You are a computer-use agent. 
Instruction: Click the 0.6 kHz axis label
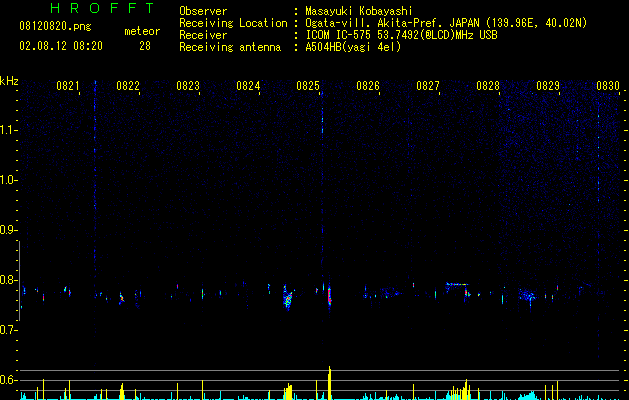coord(8,380)
